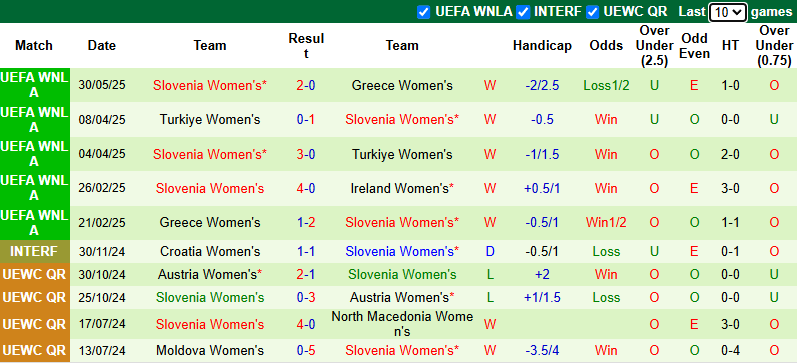The image size is (797, 363).
Task: Click the Odd Even column header
Action: (694, 46)
